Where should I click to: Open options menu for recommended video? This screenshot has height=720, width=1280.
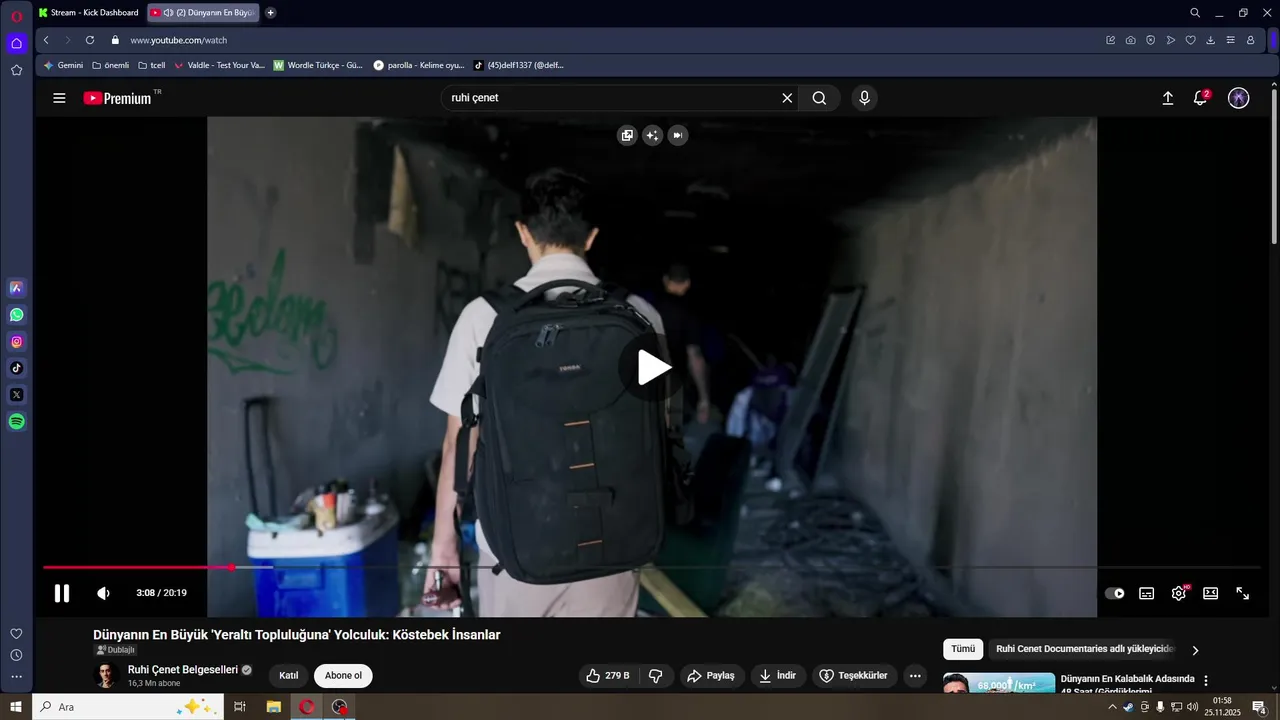(x=1206, y=681)
